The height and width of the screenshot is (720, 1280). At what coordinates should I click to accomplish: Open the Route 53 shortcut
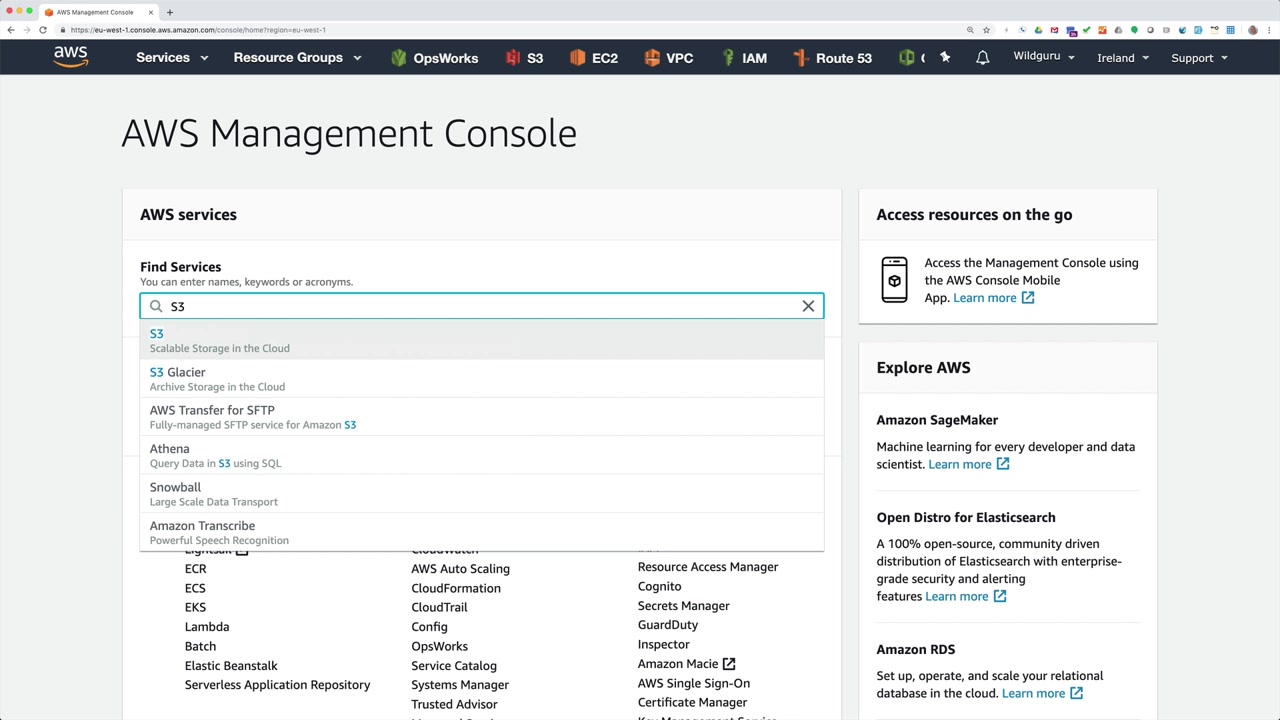tap(832, 58)
